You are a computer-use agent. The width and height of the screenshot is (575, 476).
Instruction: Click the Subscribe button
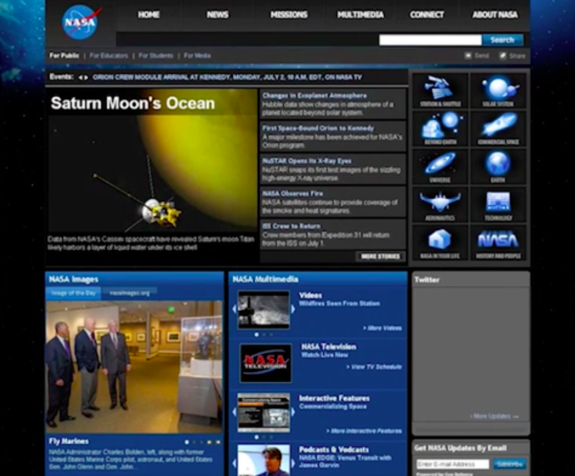point(509,464)
